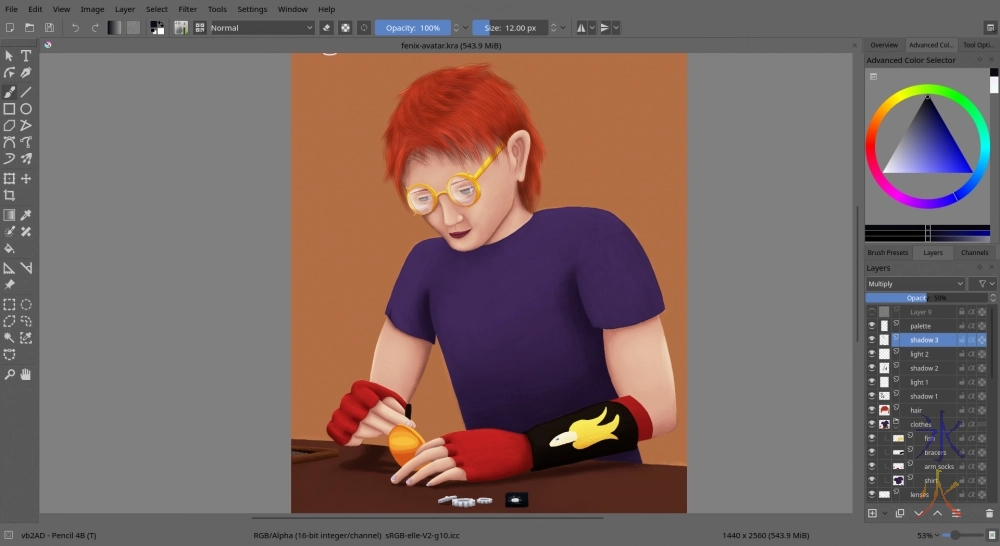Pick the Zoom magnifier tool
This screenshot has height=546, width=1000.
coord(9,374)
